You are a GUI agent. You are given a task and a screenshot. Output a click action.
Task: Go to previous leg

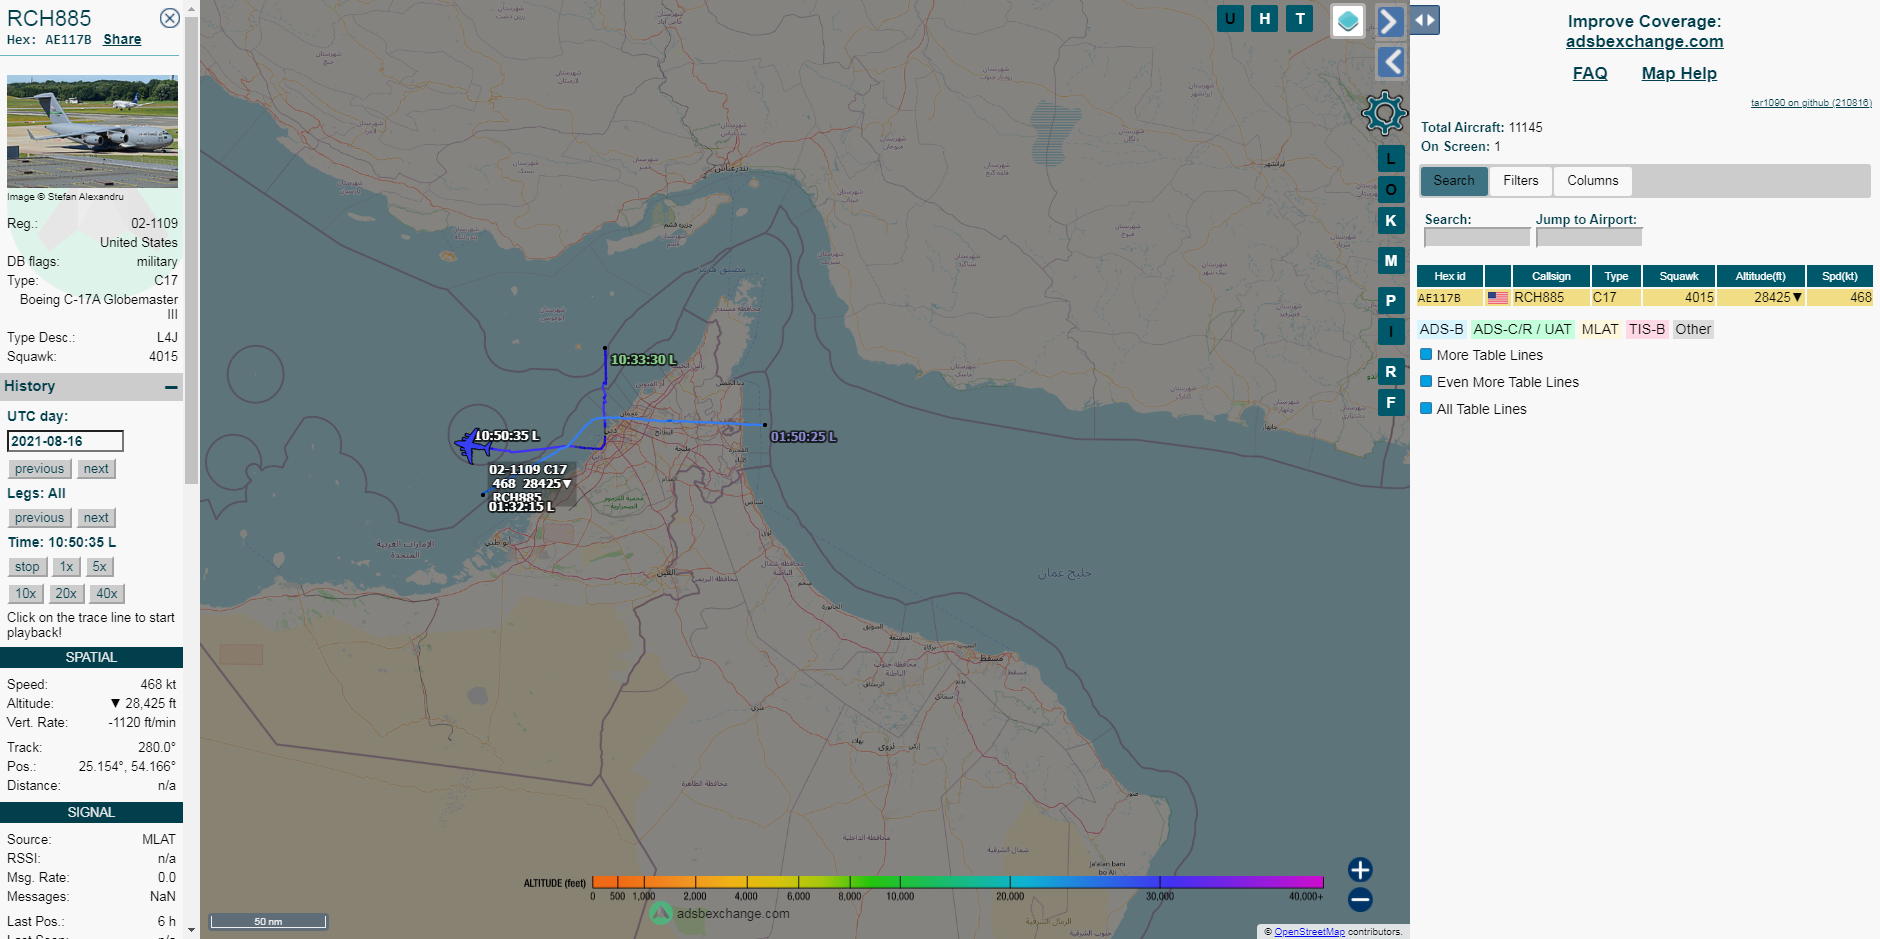click(39, 518)
